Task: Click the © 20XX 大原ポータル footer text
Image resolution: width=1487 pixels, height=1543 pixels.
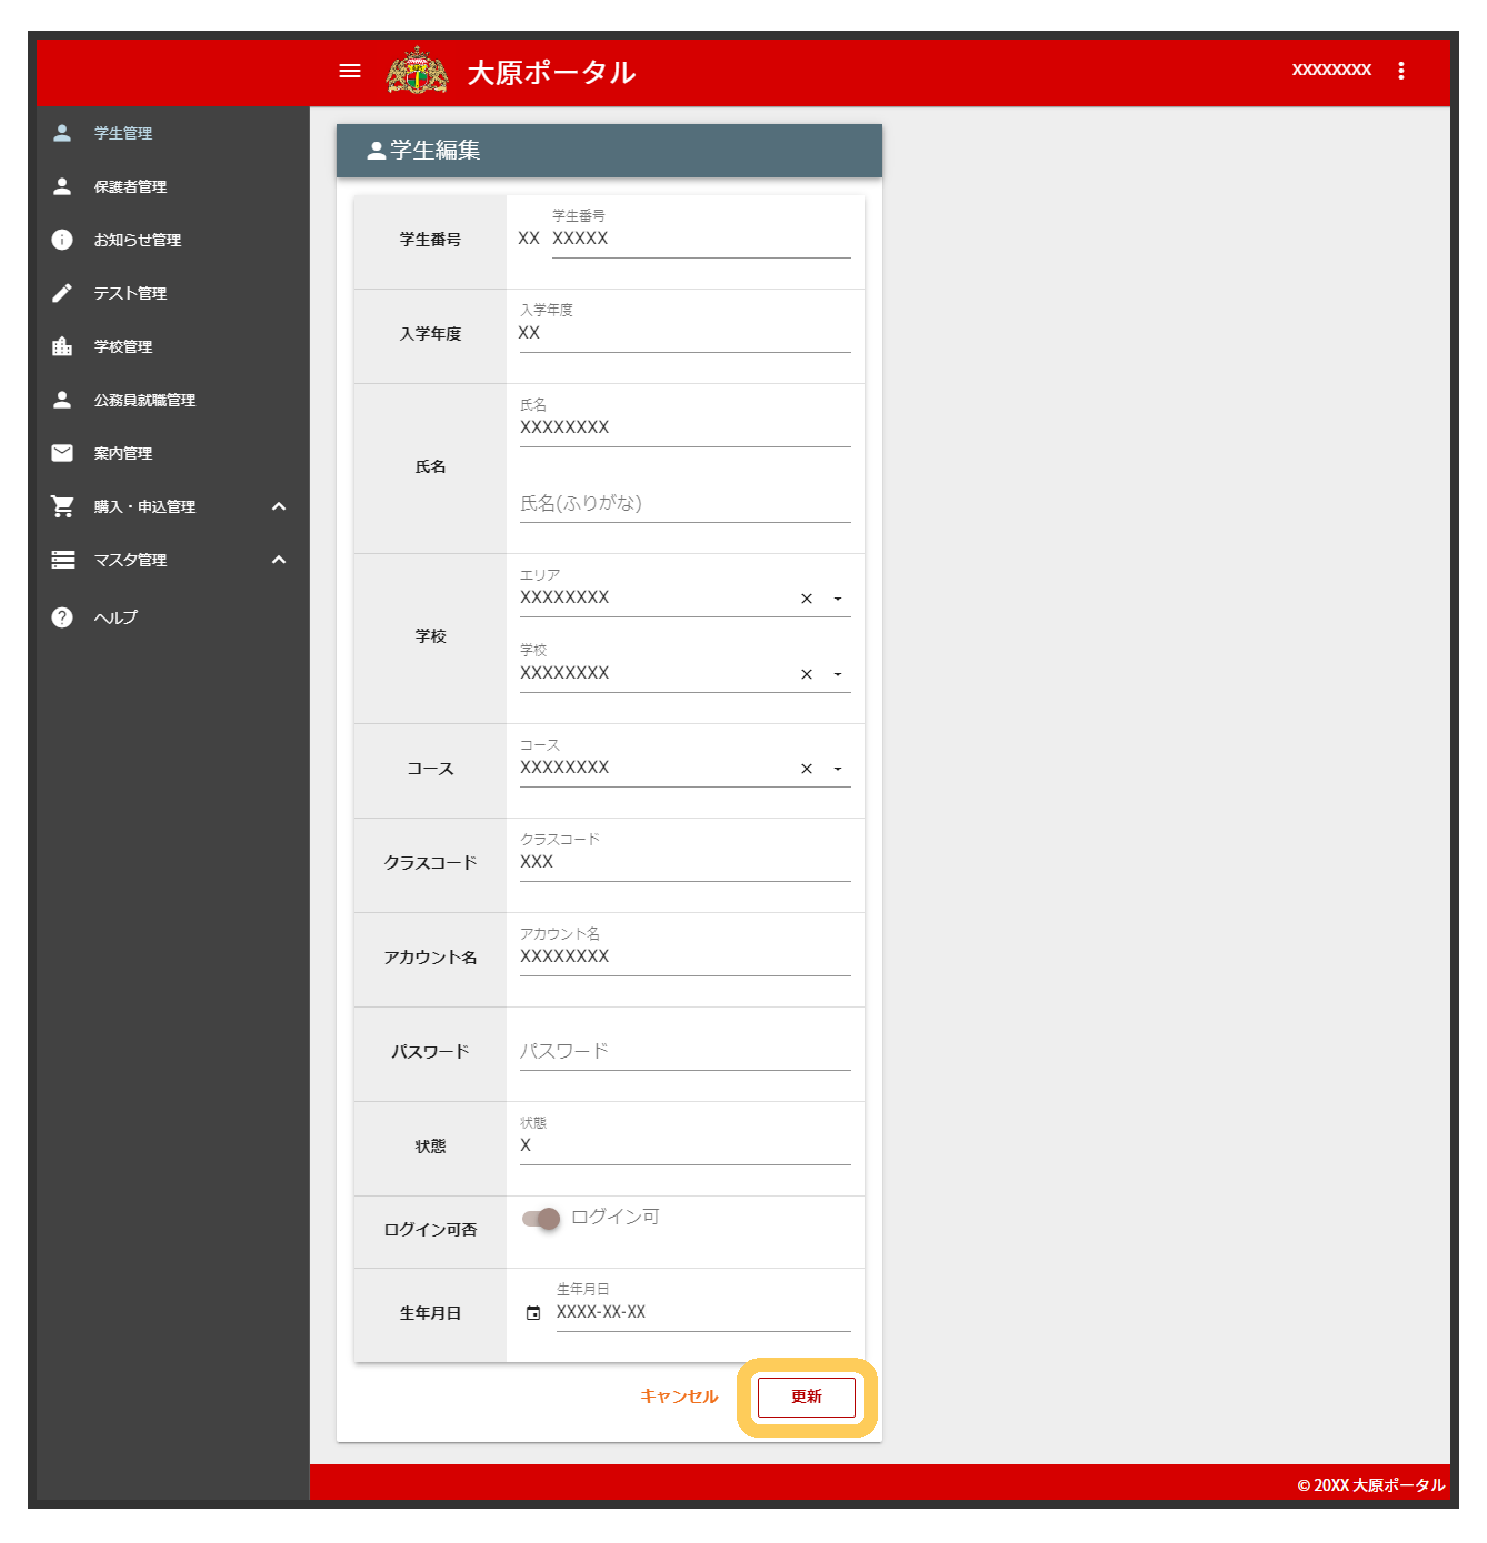Action: [x=1371, y=1485]
